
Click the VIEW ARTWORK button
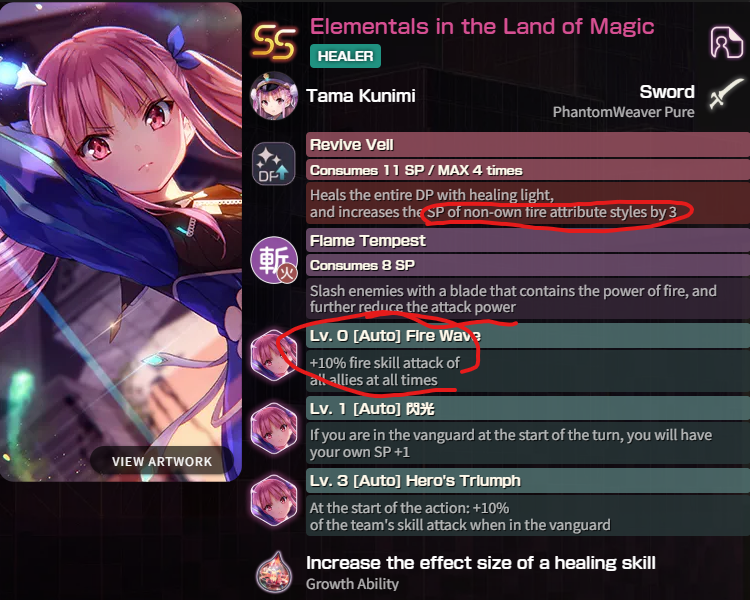click(162, 461)
